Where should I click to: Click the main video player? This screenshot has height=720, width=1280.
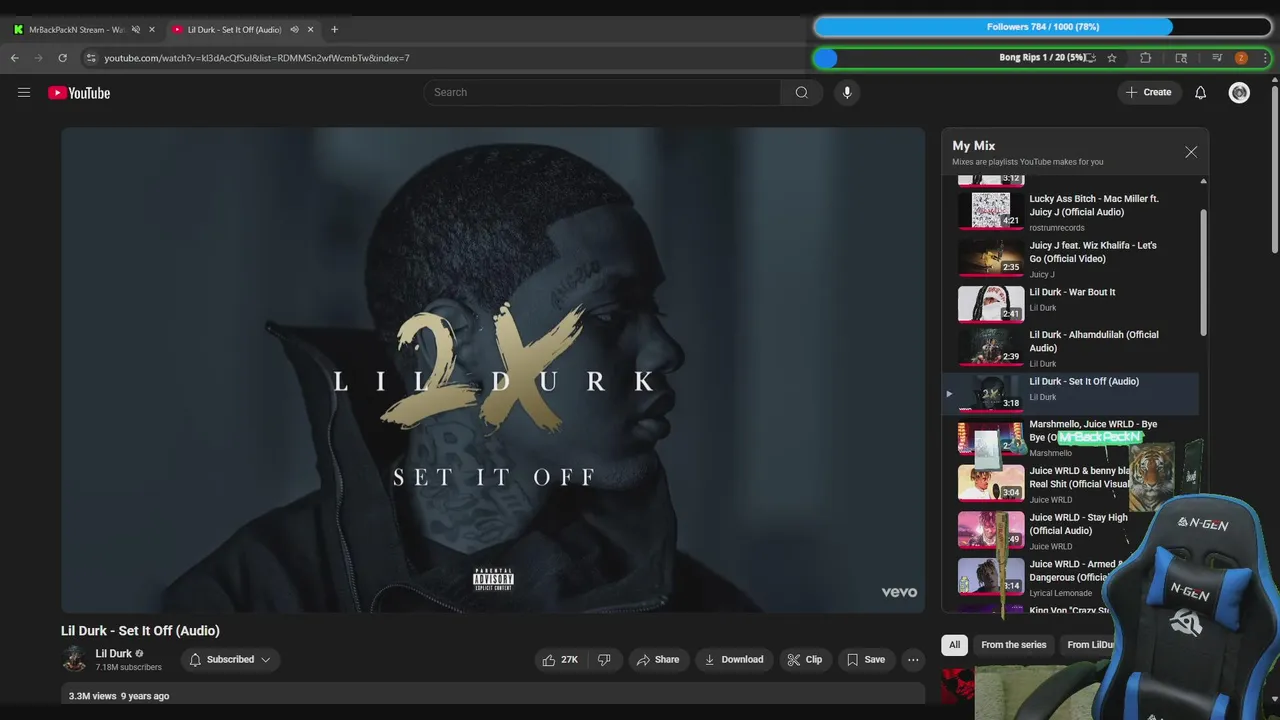pos(493,370)
